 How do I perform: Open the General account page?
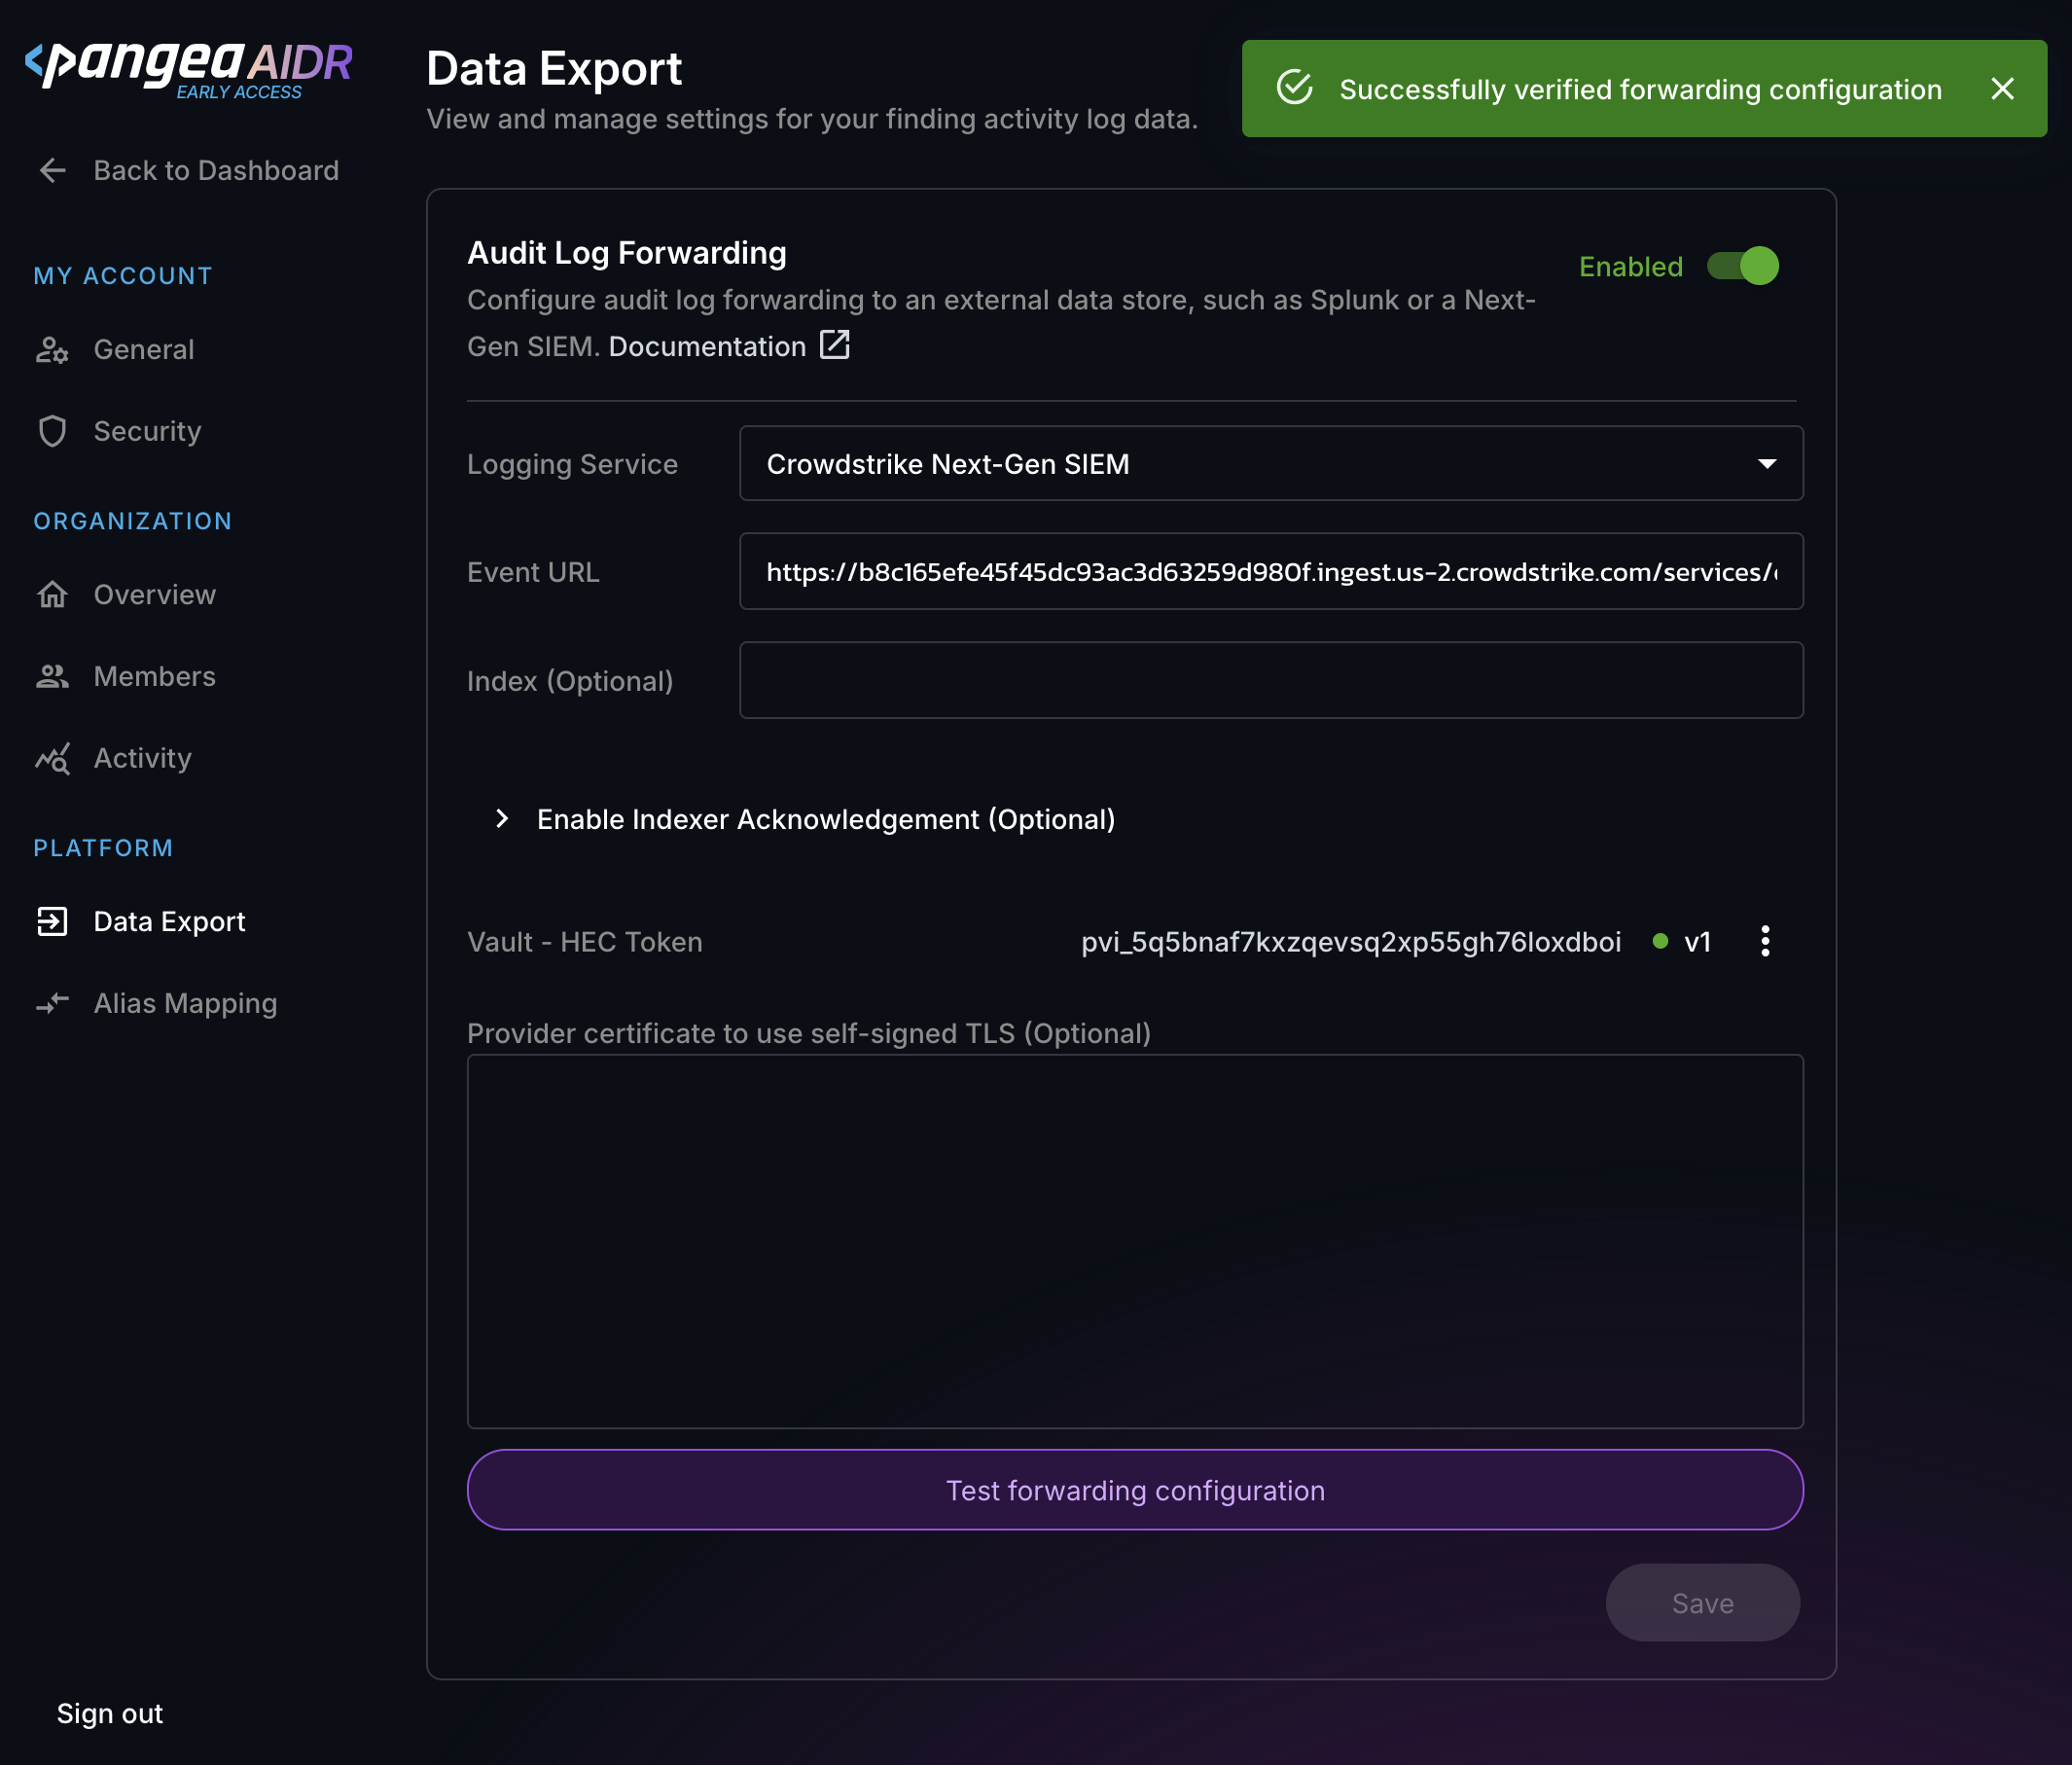point(144,350)
